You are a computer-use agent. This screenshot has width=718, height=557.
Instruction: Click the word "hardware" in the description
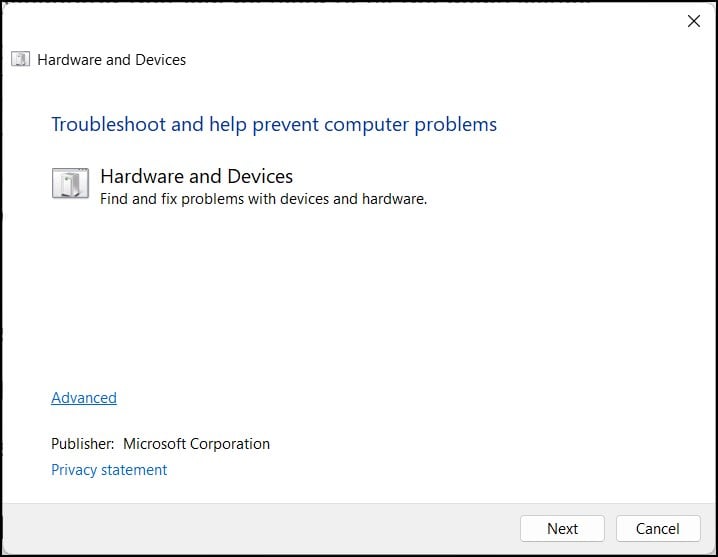coord(394,199)
